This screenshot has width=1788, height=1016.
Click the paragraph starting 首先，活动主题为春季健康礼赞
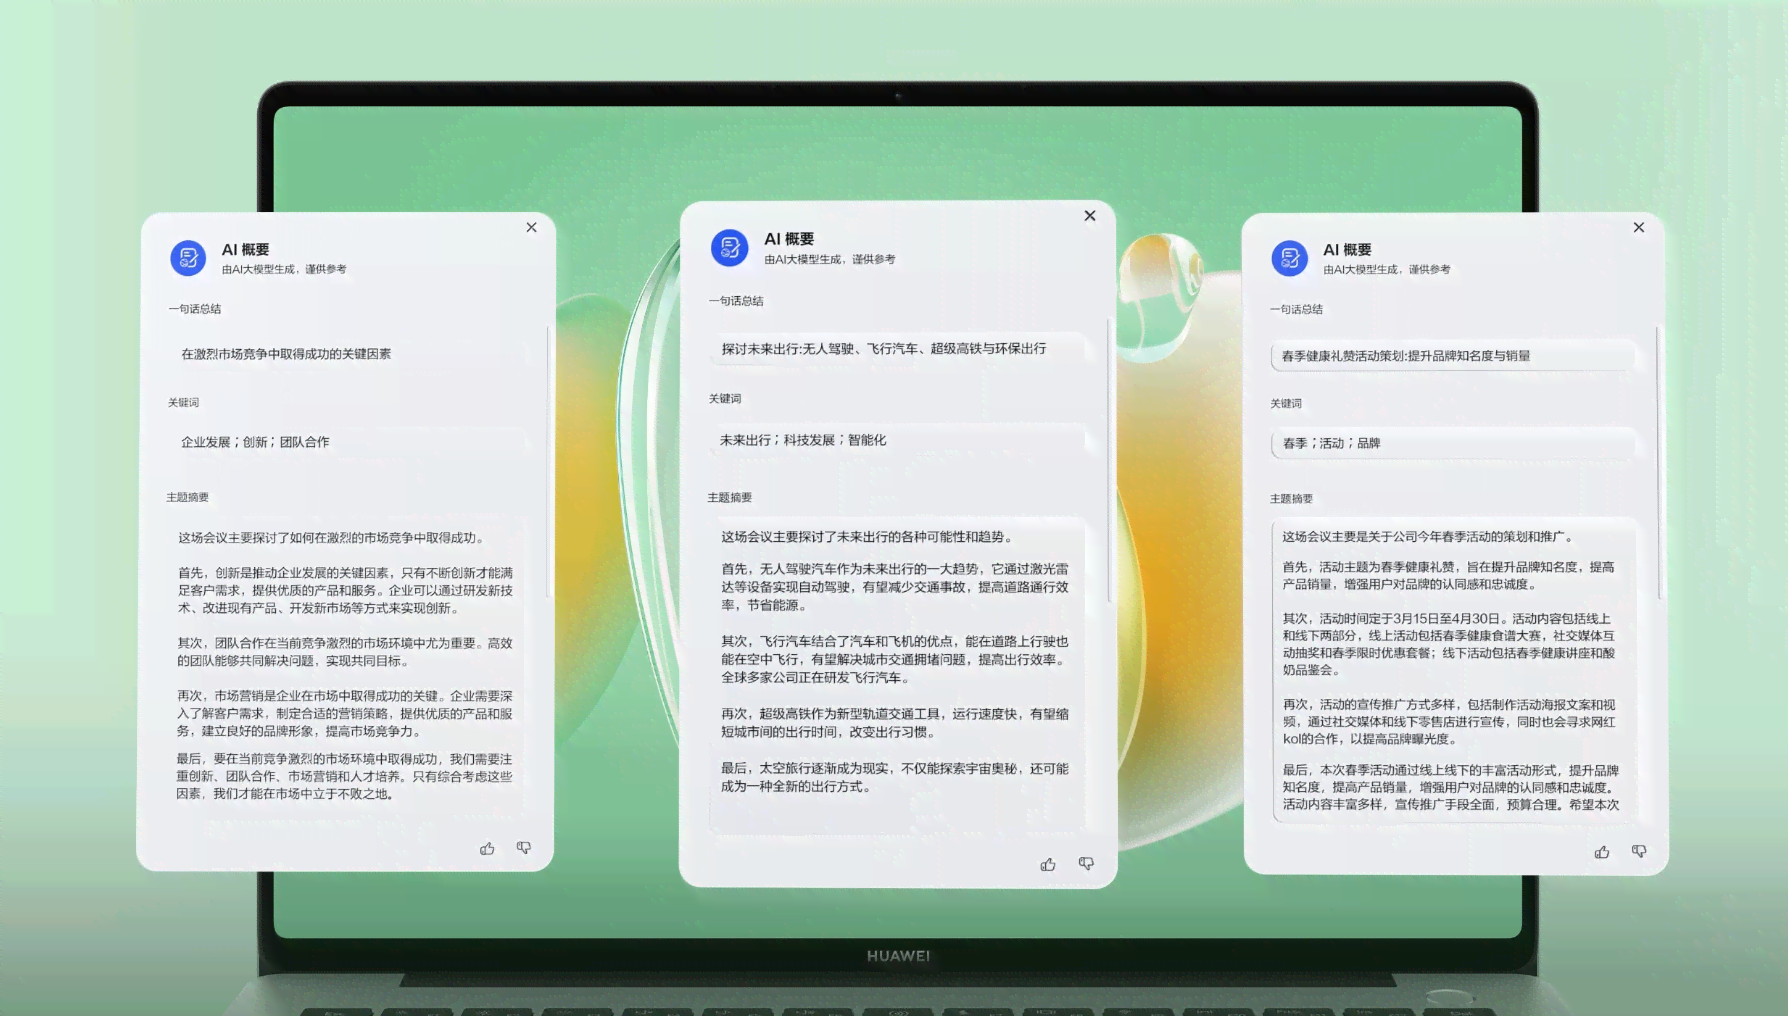pos(1448,575)
